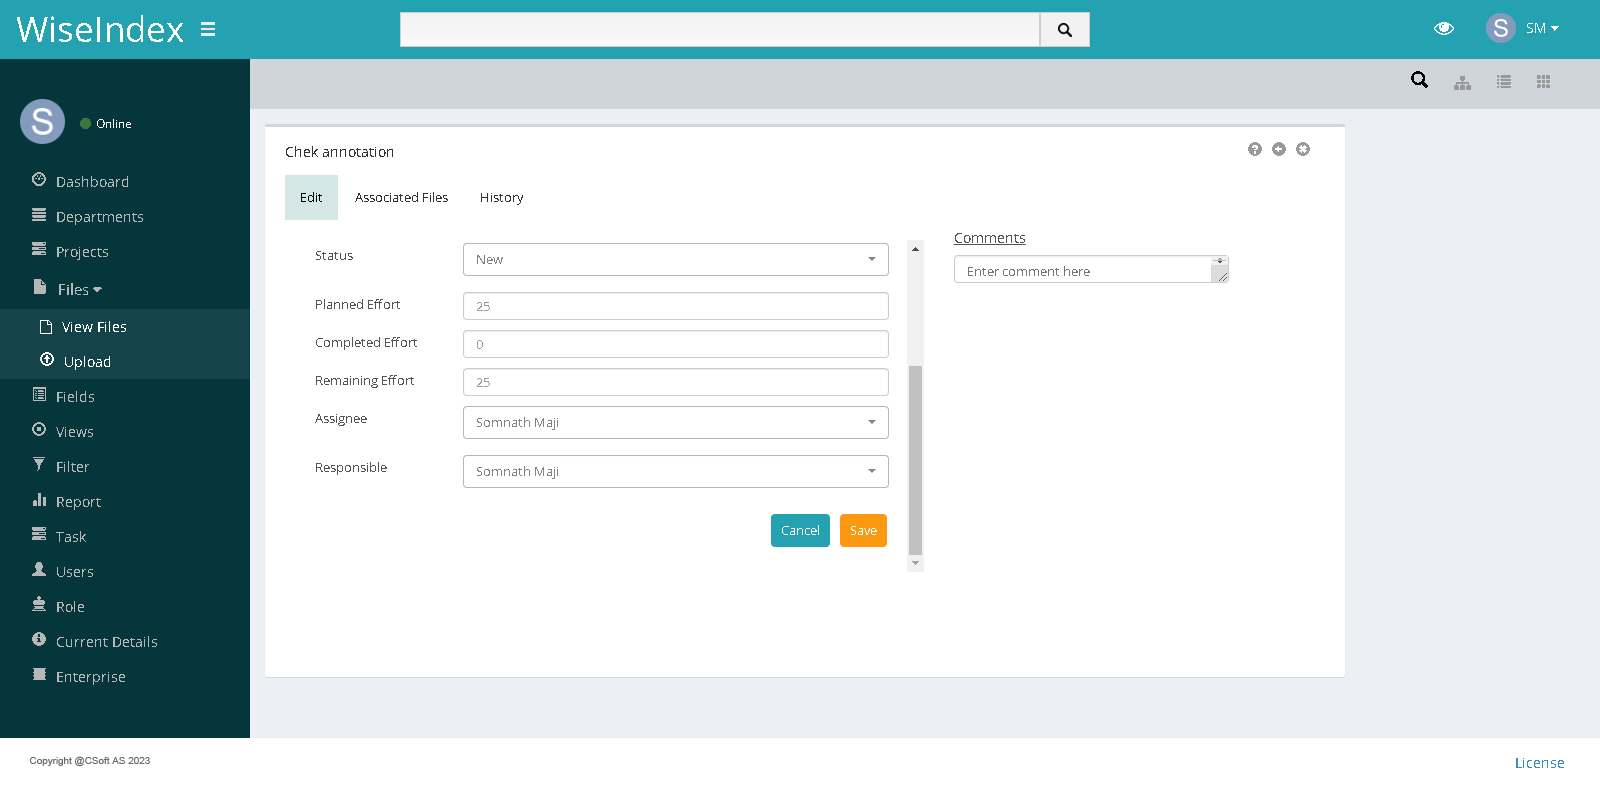Switch to the grid view icon

1543,82
